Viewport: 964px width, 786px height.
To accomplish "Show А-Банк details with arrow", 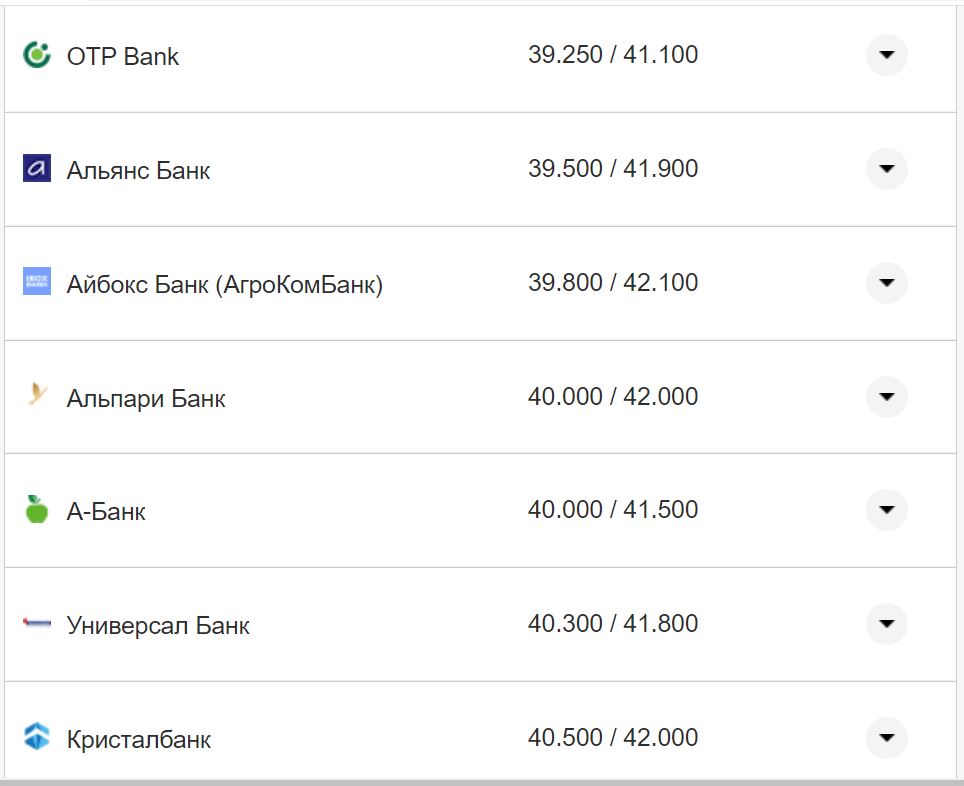I will click(x=886, y=510).
